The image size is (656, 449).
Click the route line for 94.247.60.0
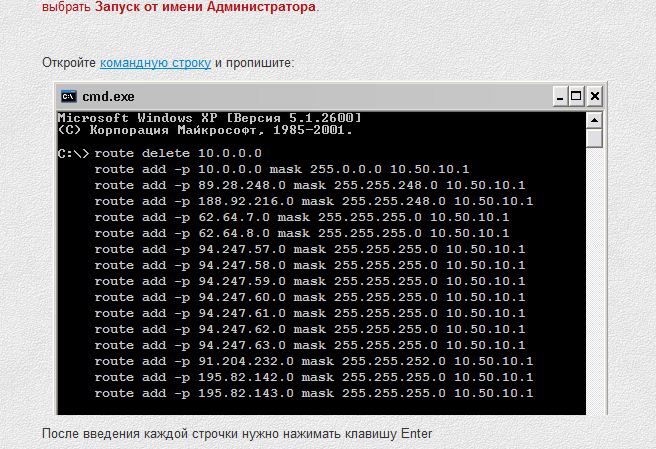pos(310,297)
